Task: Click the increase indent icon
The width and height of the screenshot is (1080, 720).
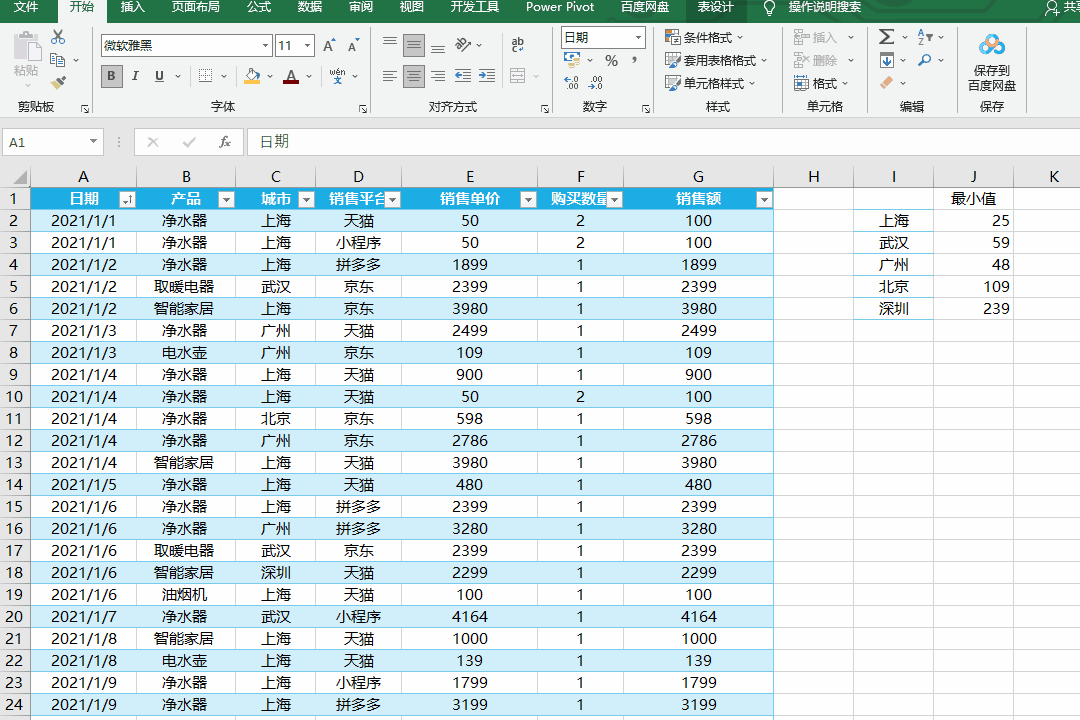Action: (x=487, y=76)
